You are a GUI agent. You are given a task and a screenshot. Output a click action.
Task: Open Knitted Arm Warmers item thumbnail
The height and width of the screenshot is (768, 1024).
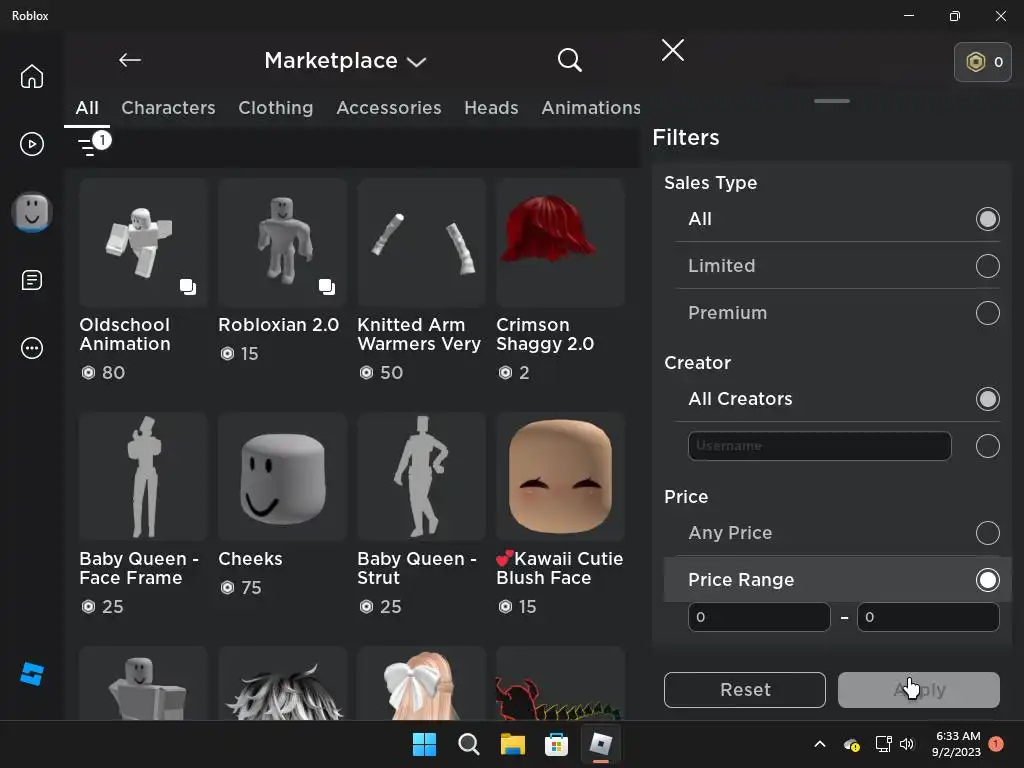click(x=421, y=242)
